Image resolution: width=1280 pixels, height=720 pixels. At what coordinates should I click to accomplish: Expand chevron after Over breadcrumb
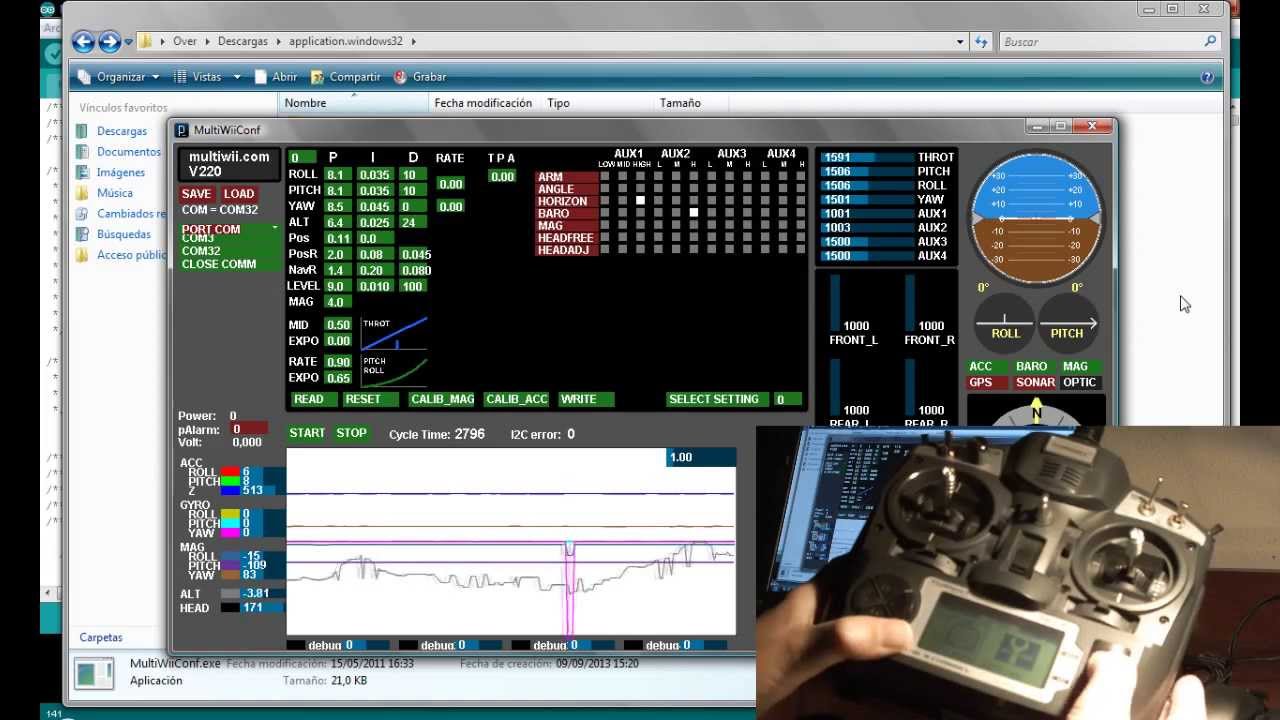(x=207, y=42)
